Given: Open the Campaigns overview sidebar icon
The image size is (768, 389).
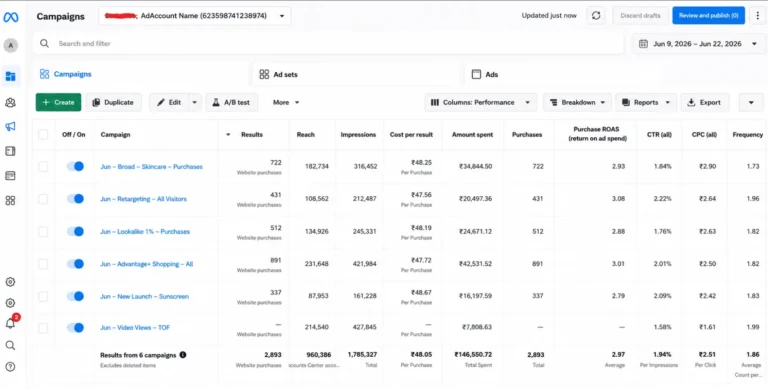Looking at the screenshot, I should point(10,76).
